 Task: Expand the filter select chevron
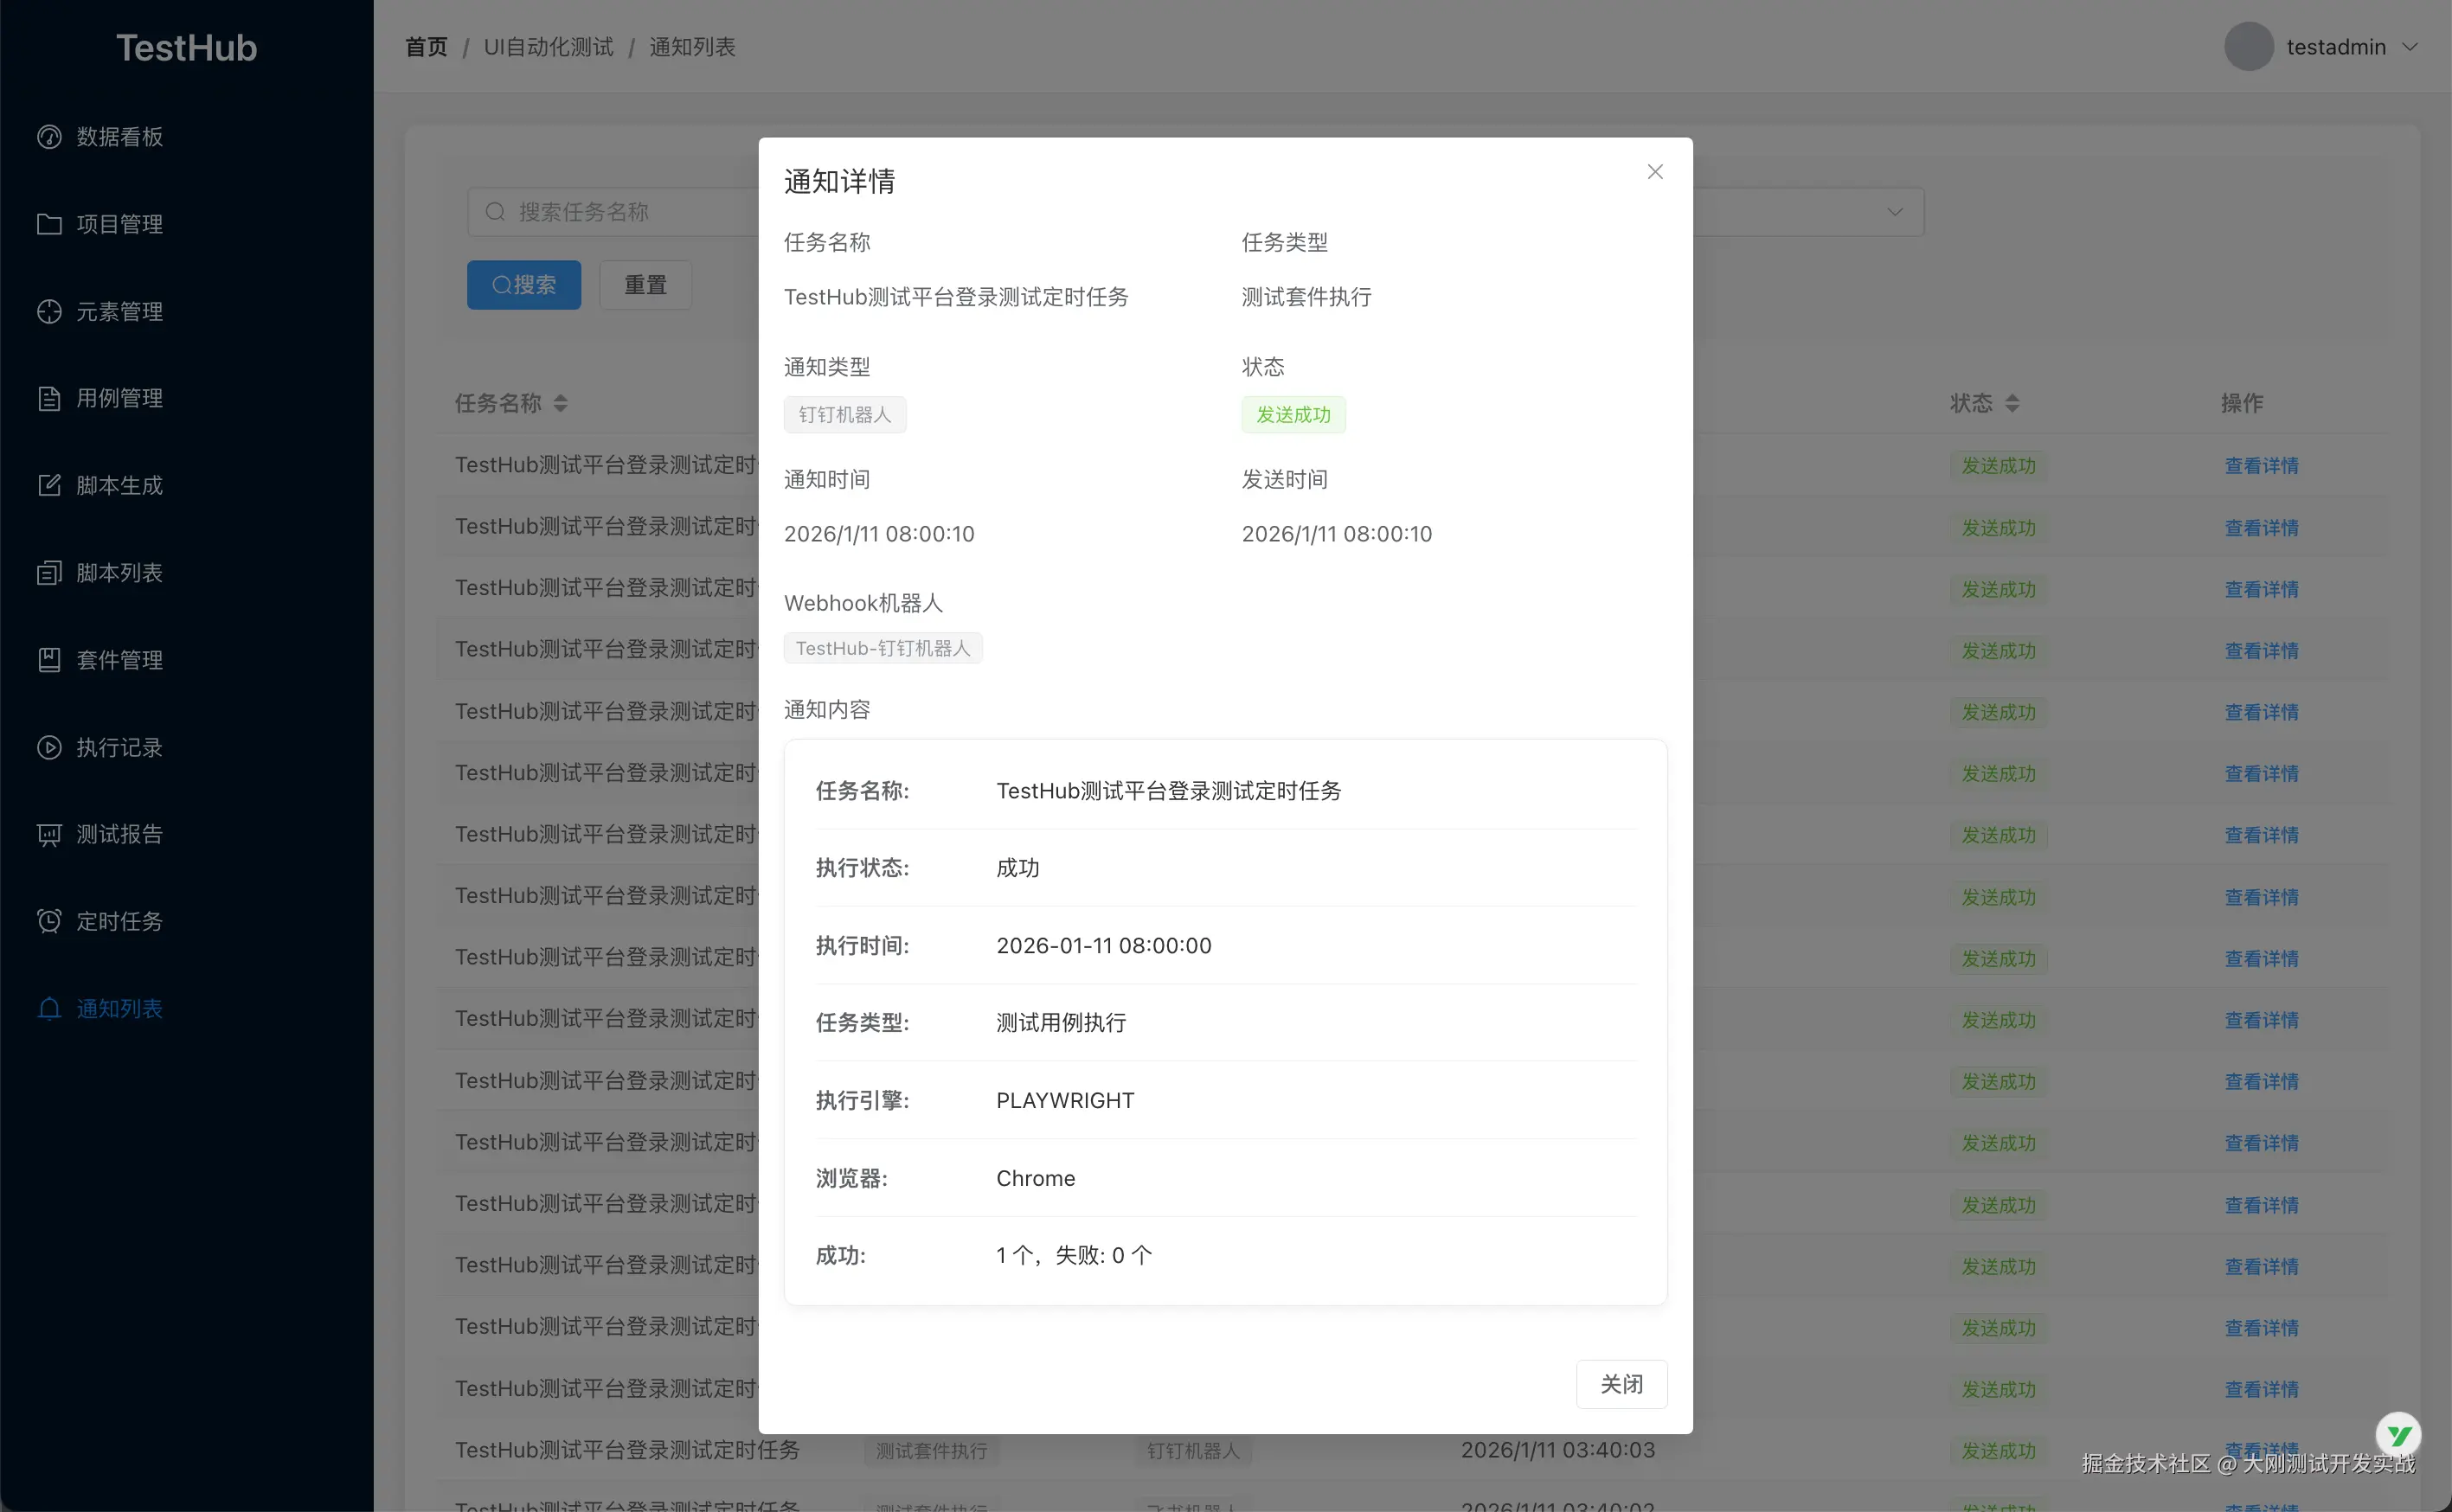1895,212
